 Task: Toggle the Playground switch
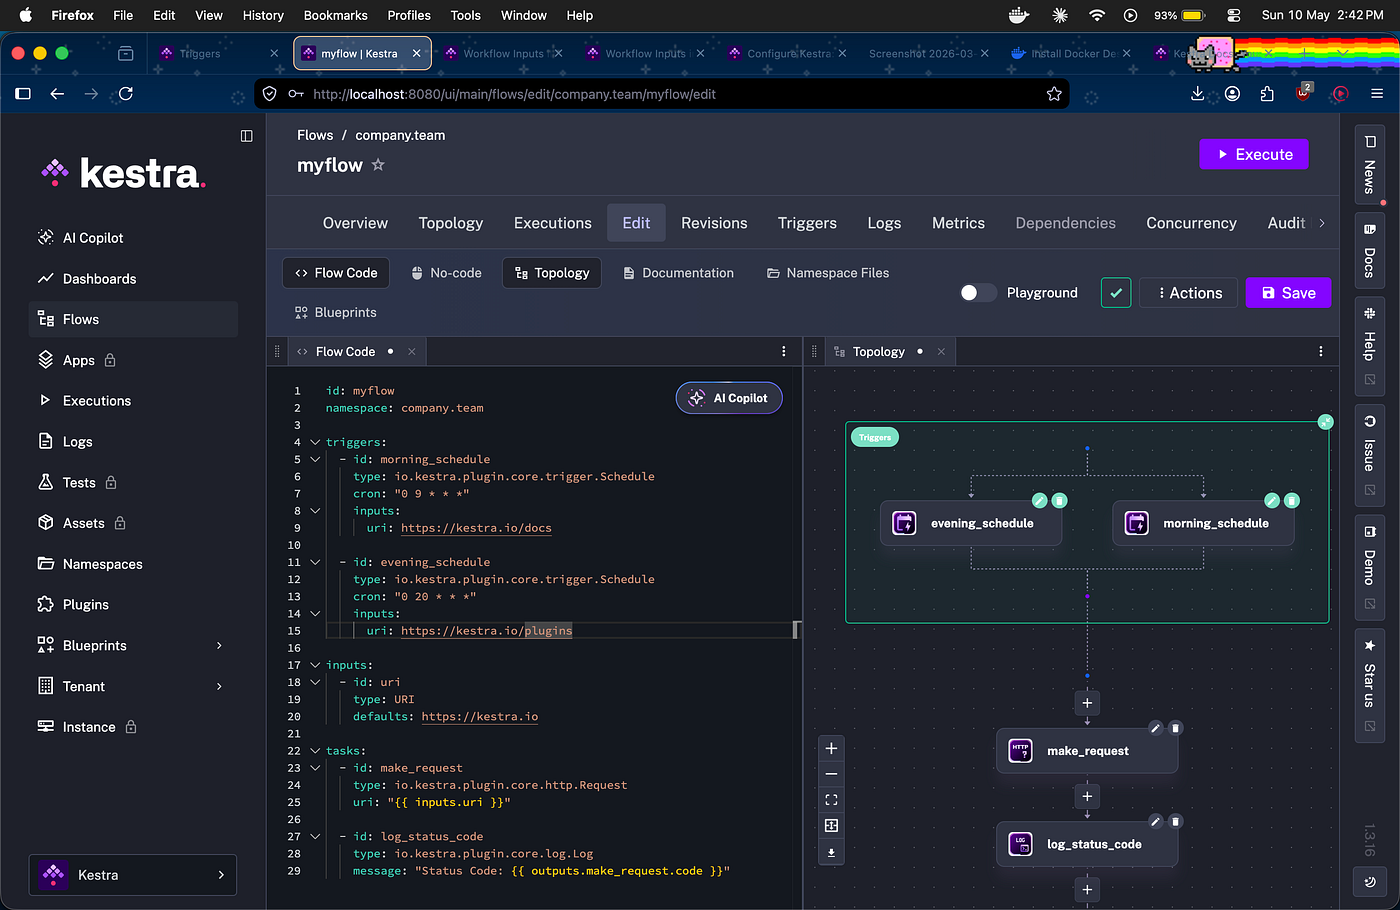978,293
